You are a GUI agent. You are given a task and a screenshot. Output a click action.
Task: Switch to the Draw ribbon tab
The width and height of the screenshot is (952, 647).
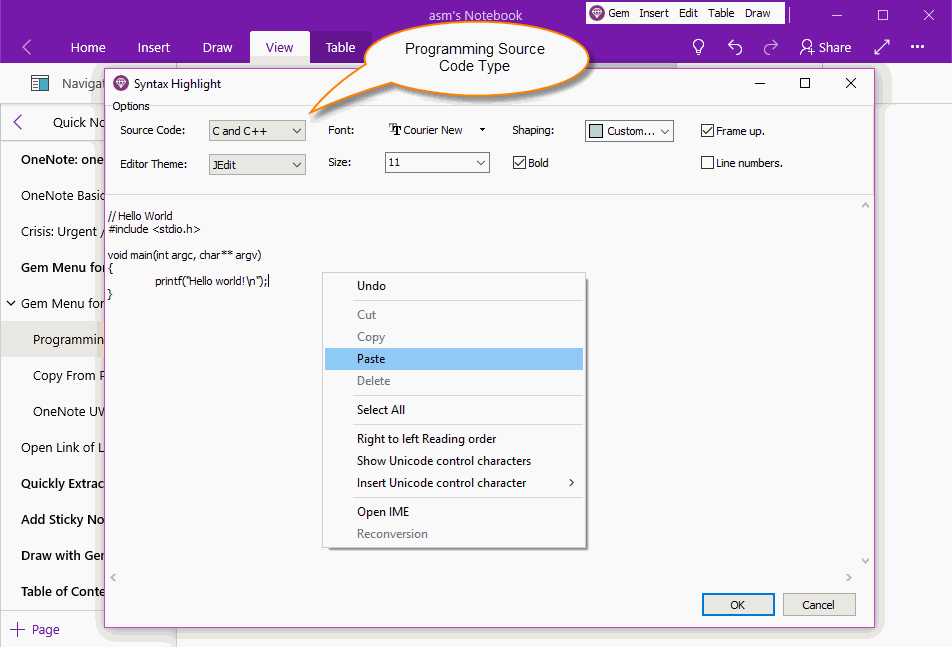click(217, 47)
